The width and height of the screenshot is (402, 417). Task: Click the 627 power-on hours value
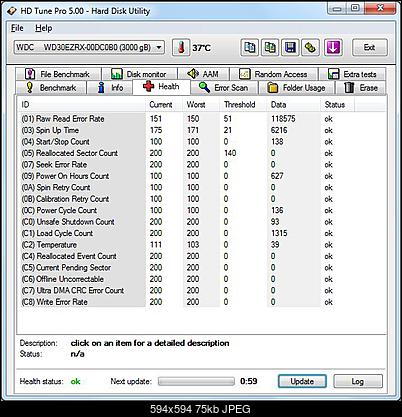(x=277, y=176)
